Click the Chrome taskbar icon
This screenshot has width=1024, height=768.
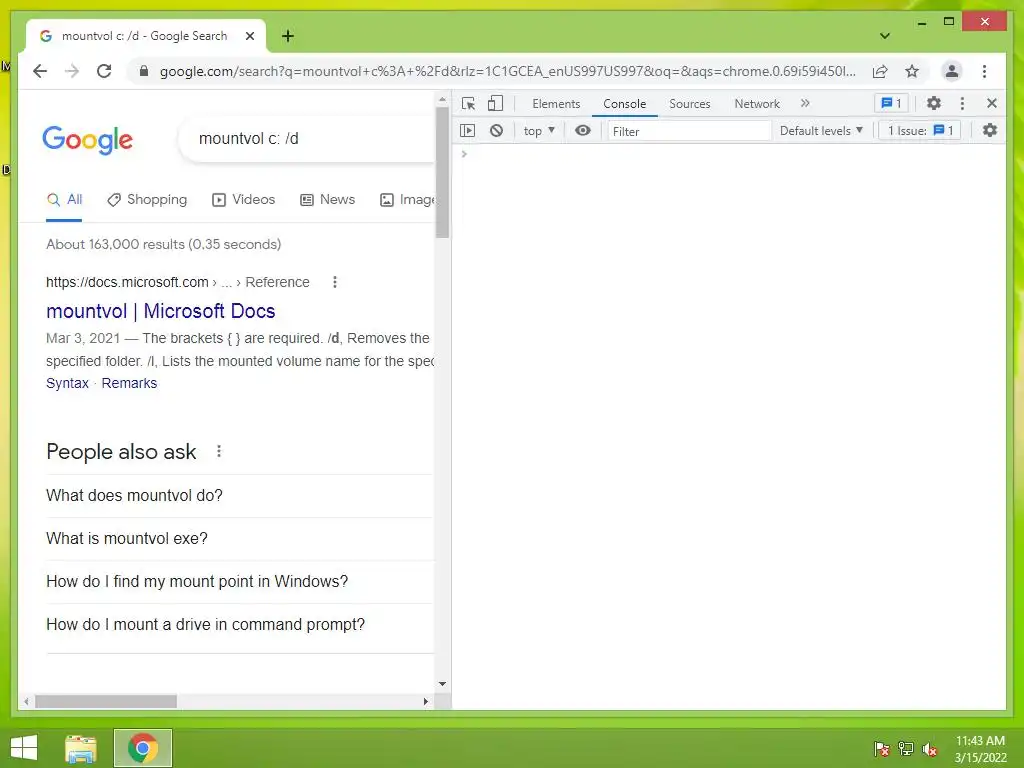[x=143, y=748]
